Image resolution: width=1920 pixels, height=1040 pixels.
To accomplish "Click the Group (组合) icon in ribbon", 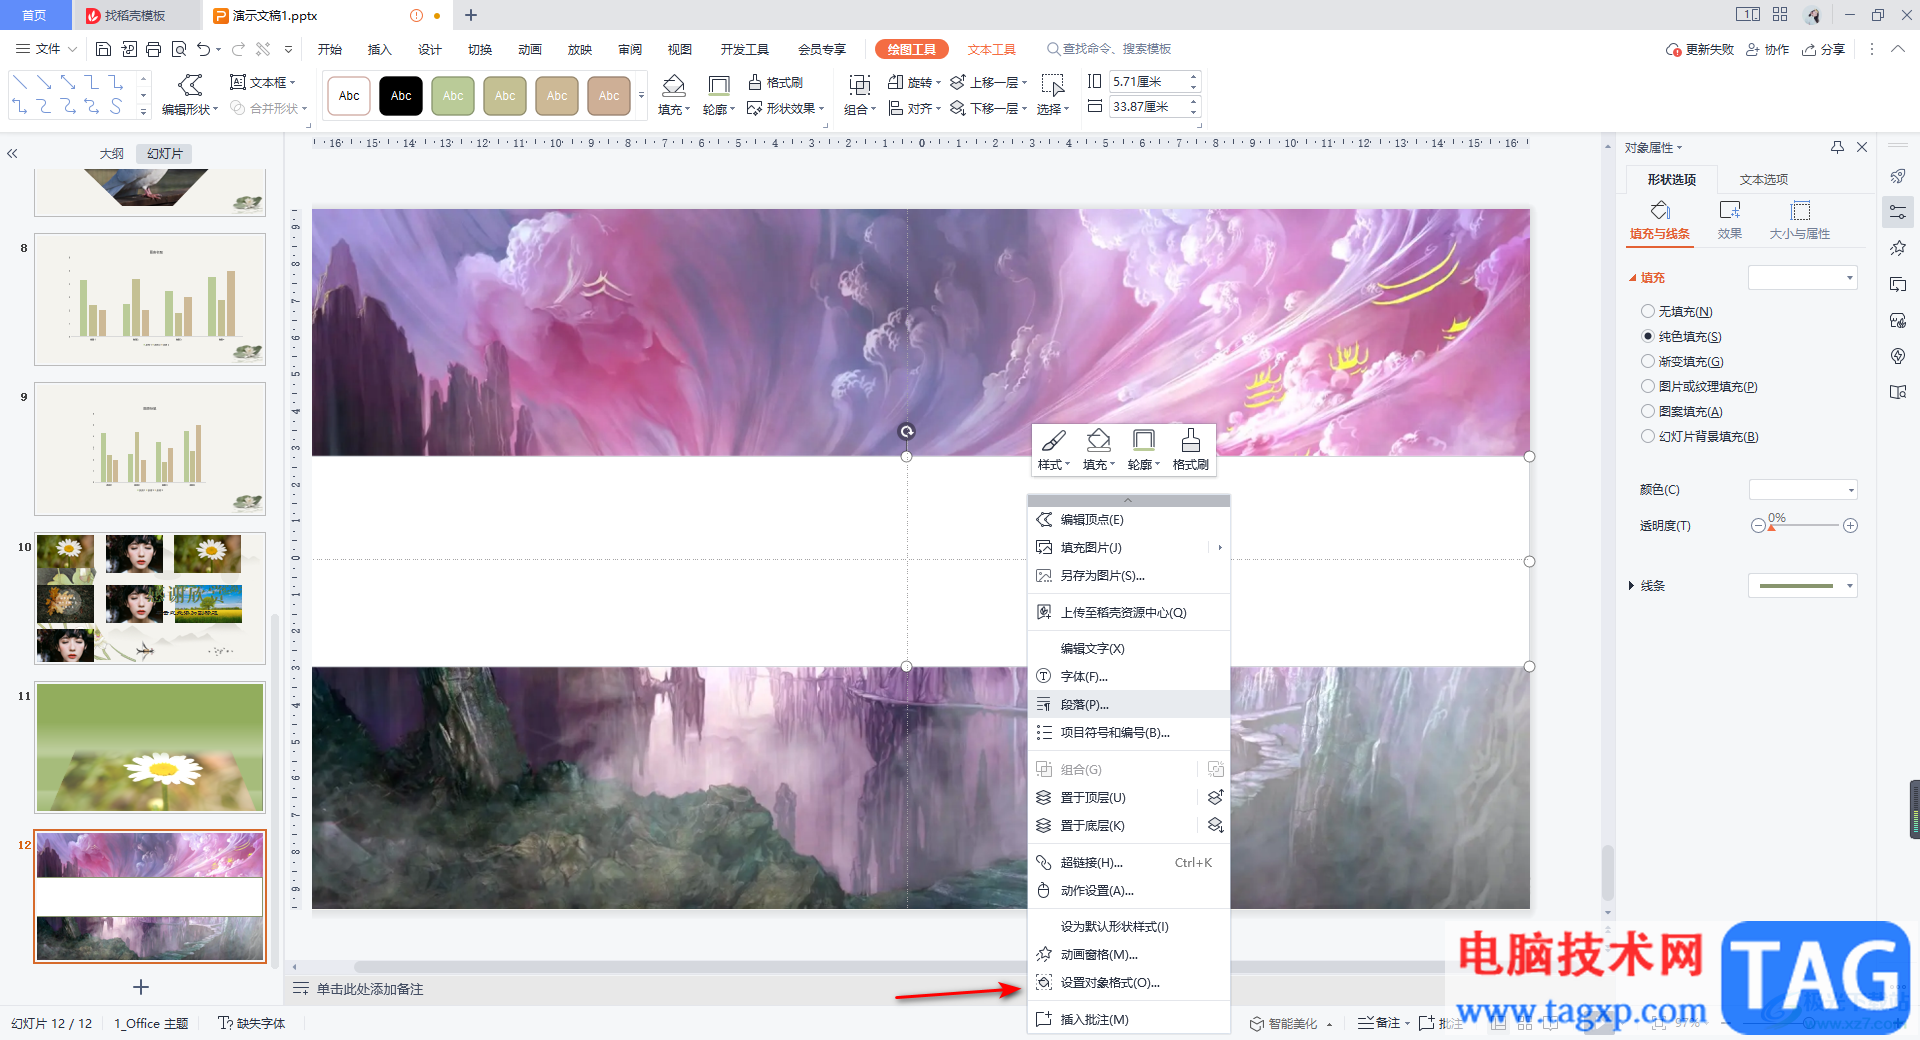I will pos(859,95).
